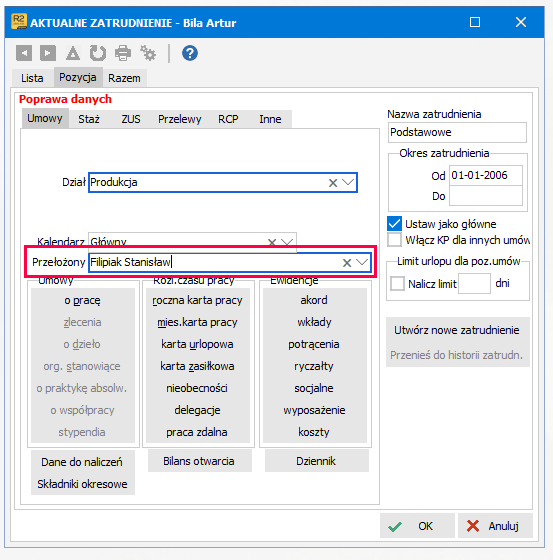The height and width of the screenshot is (560, 553).
Task: Open the Przelewy tab
Action: (x=180, y=119)
